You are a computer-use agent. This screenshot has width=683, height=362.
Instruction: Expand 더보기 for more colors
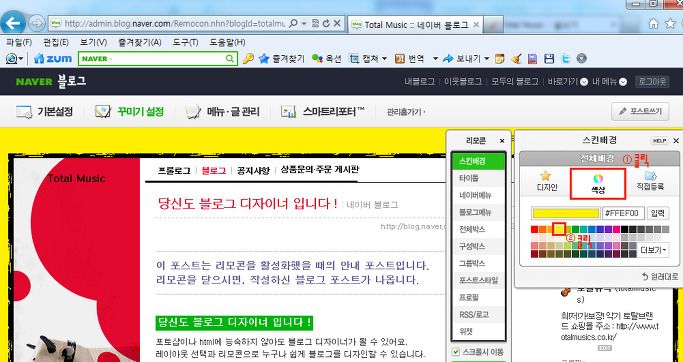654,250
